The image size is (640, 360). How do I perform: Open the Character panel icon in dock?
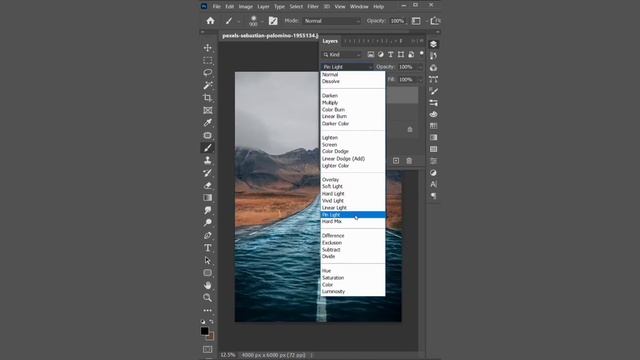[433, 184]
